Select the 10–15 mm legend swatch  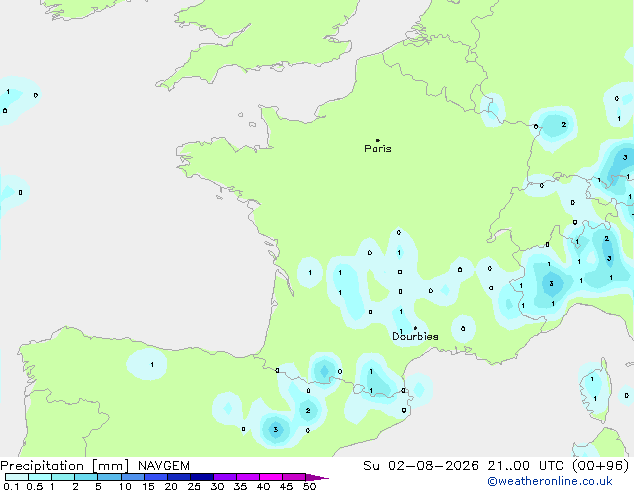pyautogui.click(x=133, y=477)
